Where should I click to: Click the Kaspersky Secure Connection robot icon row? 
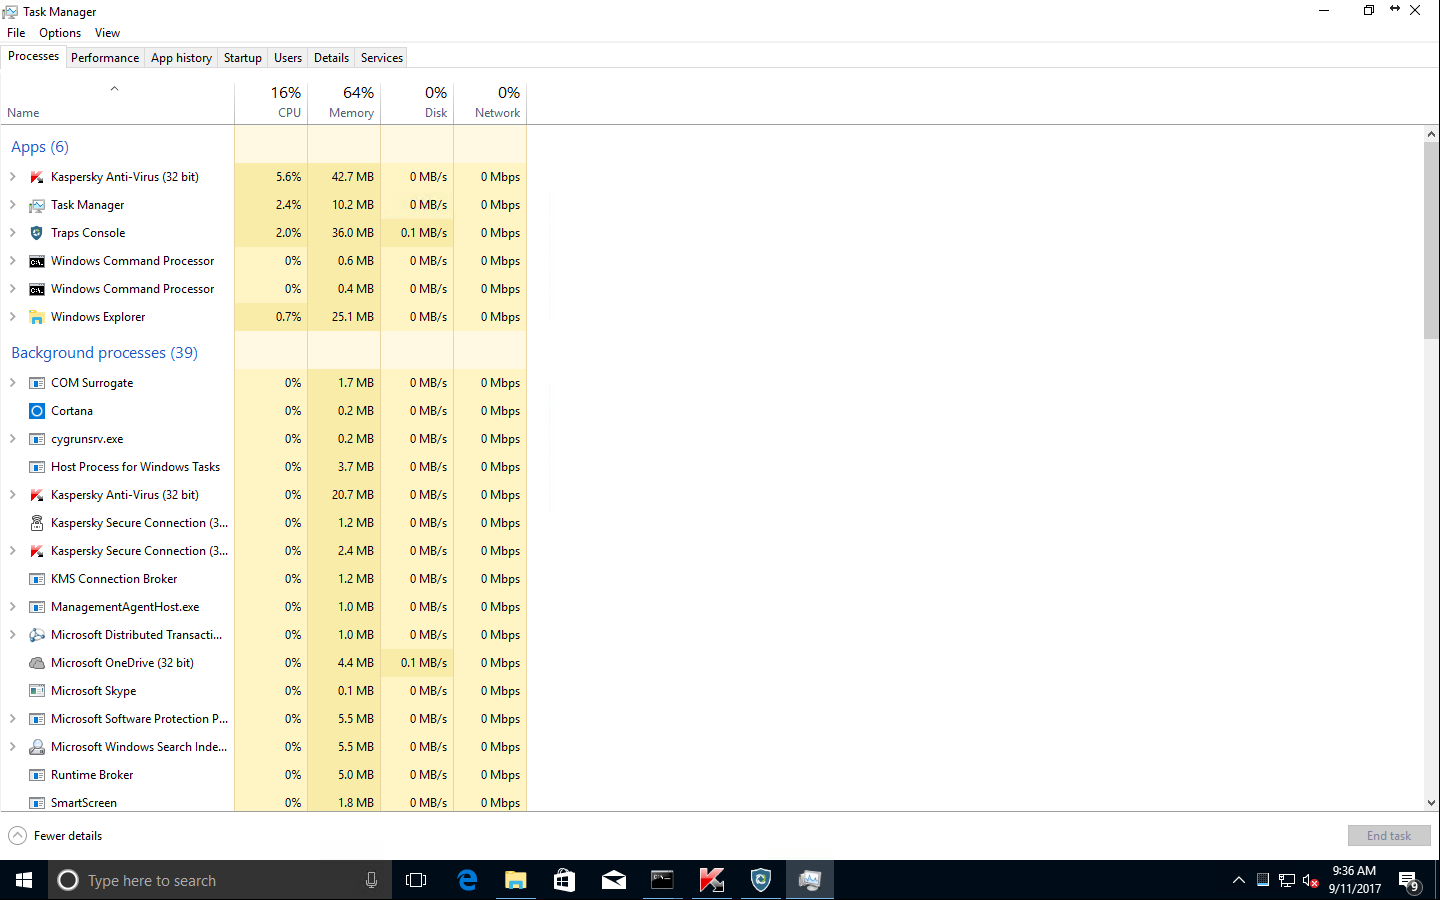coord(37,523)
